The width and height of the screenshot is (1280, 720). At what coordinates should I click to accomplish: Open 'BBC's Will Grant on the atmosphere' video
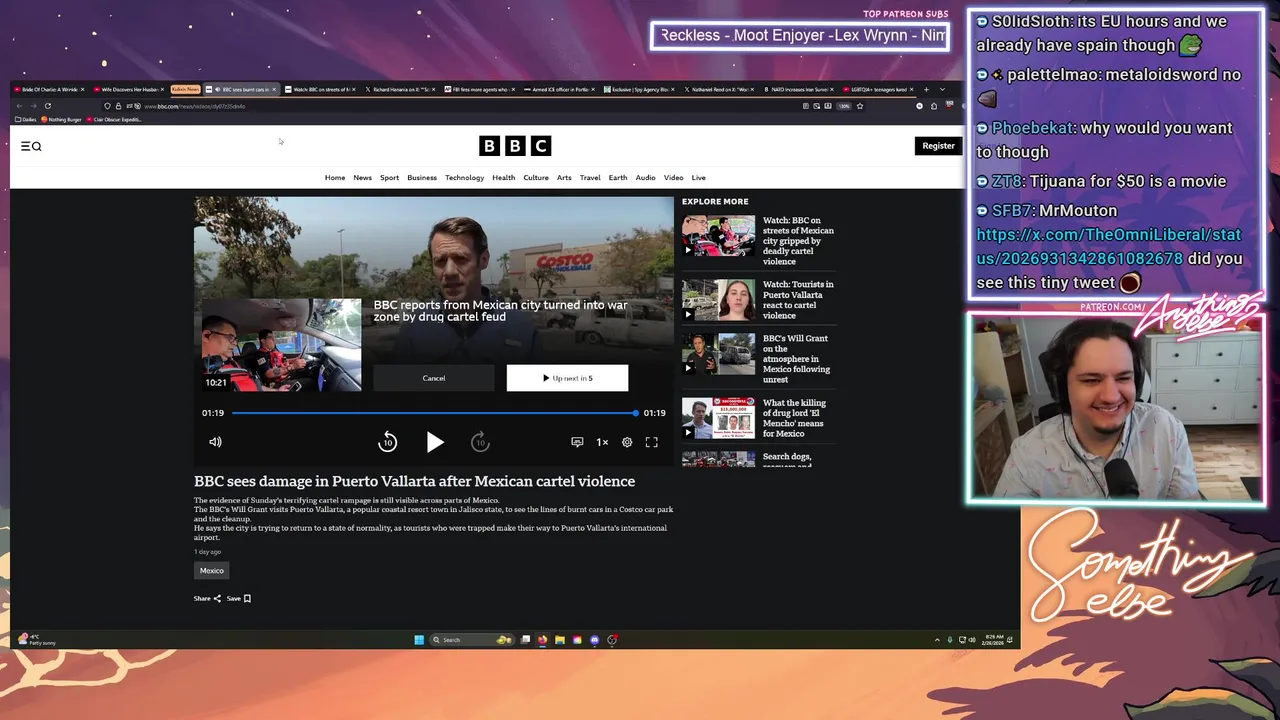tap(796, 359)
